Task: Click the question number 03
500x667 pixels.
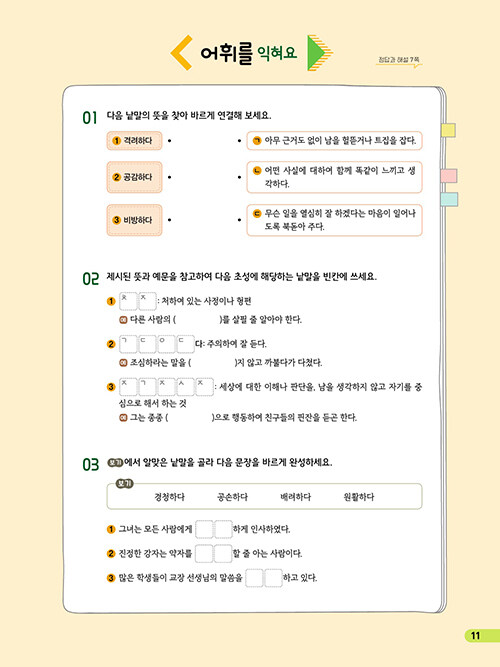Action: coord(90,465)
